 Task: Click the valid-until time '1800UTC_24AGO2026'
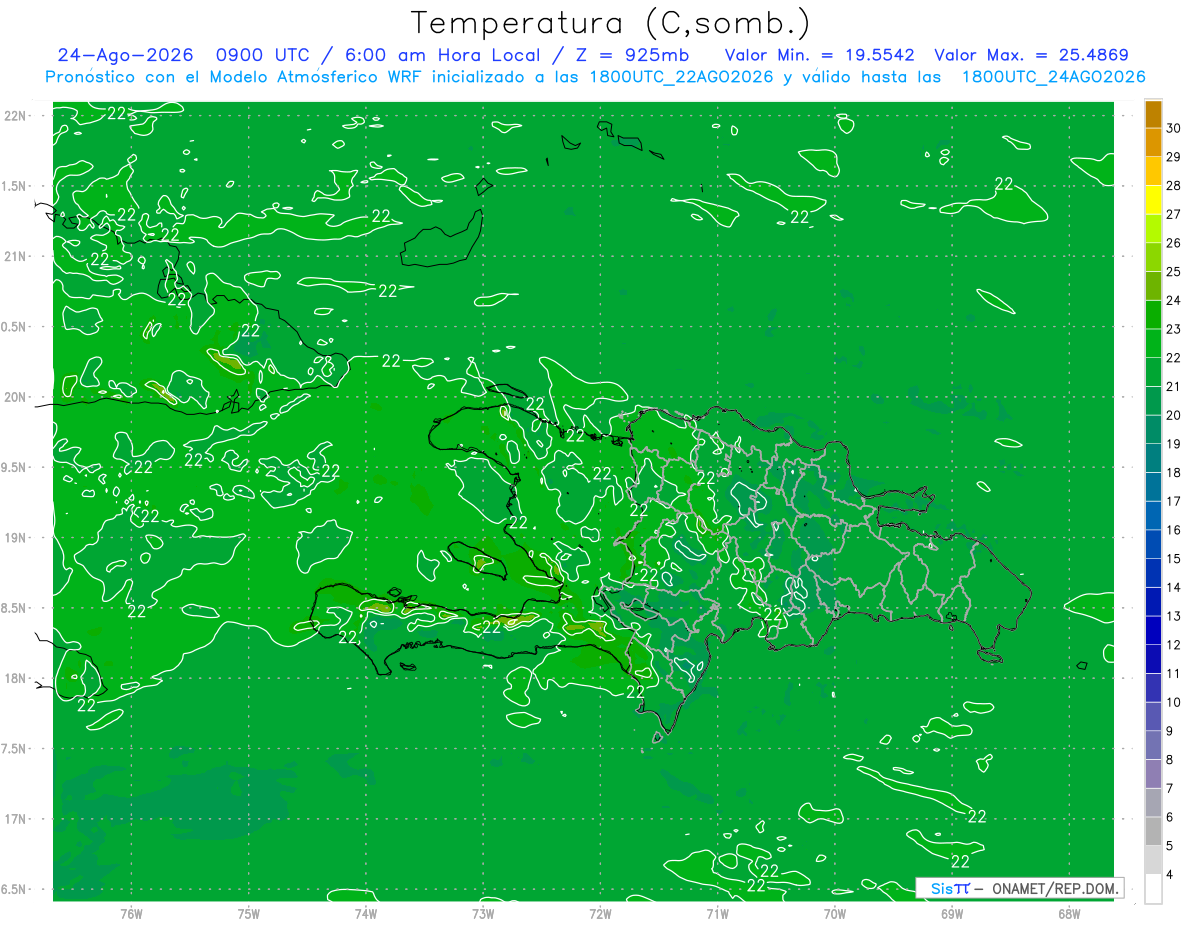1053,77
